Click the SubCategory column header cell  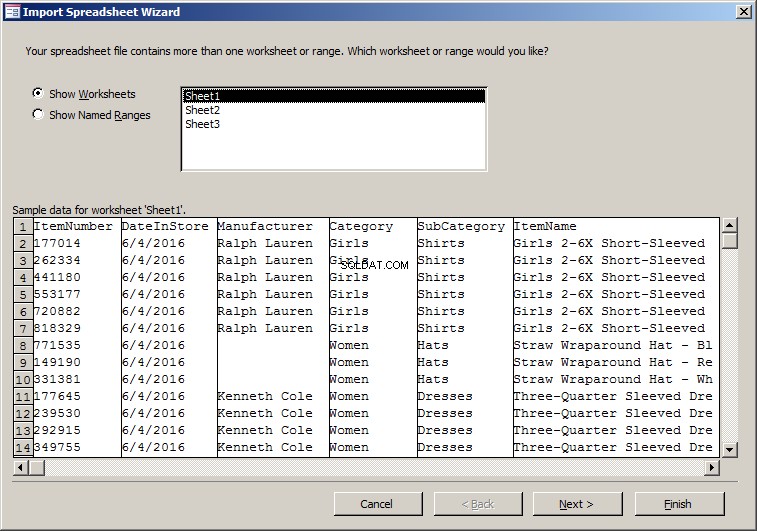point(465,226)
